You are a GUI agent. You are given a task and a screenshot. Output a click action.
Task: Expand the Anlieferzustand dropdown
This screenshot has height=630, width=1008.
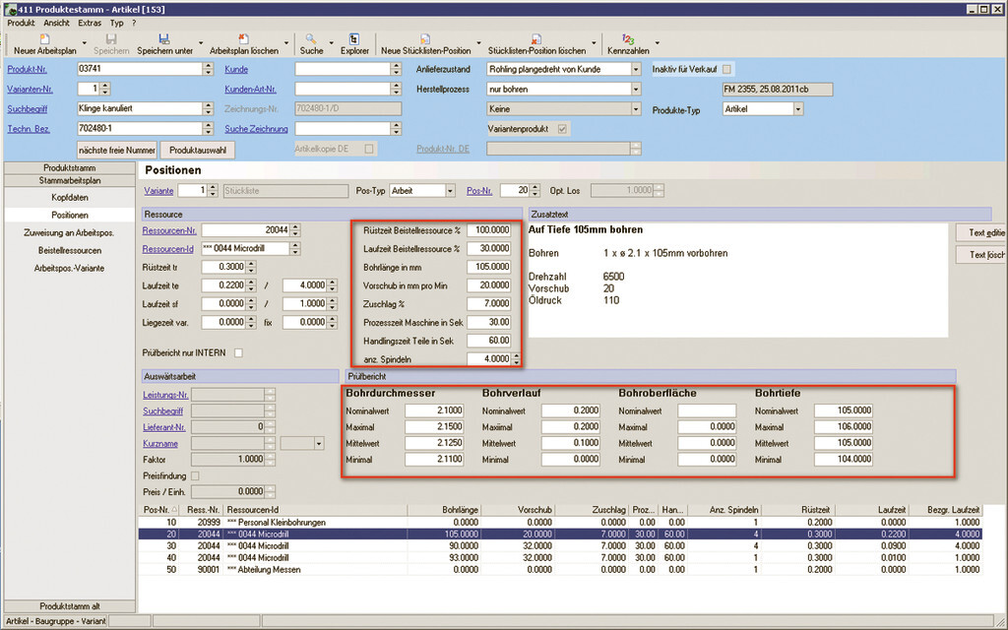click(x=636, y=69)
